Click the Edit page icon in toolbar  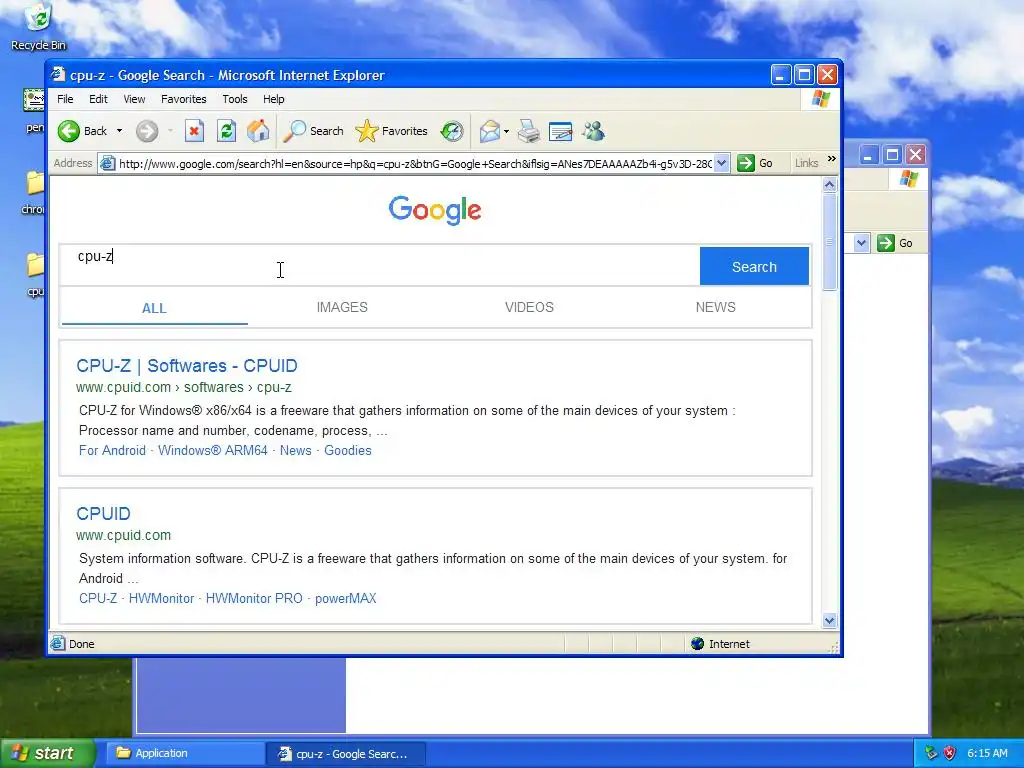point(560,131)
